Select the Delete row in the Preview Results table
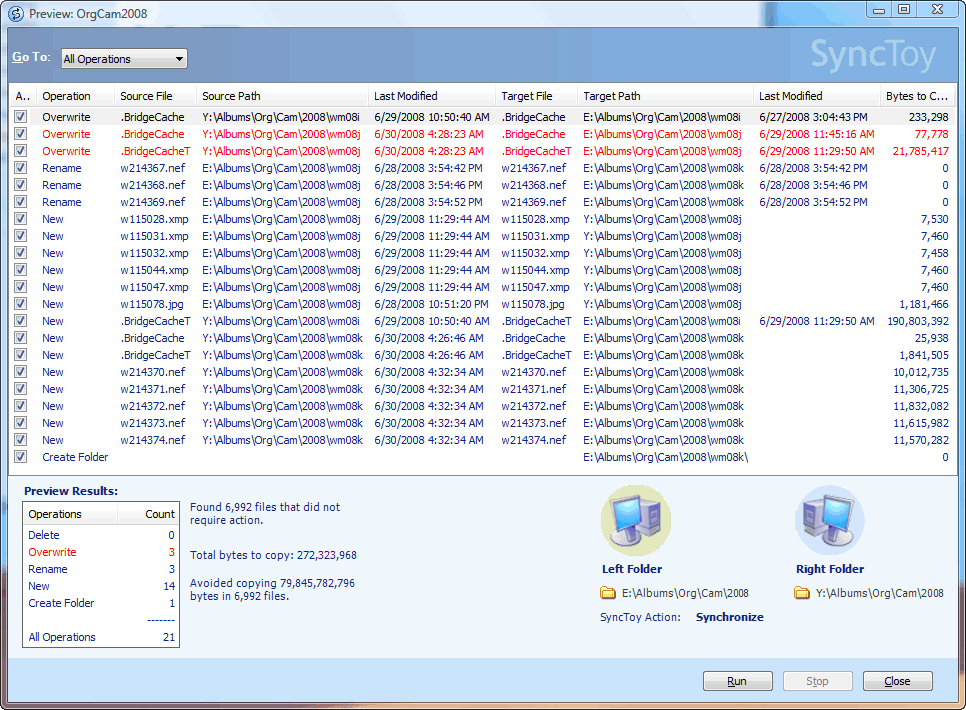Viewport: 966px width, 710px height. [101, 535]
